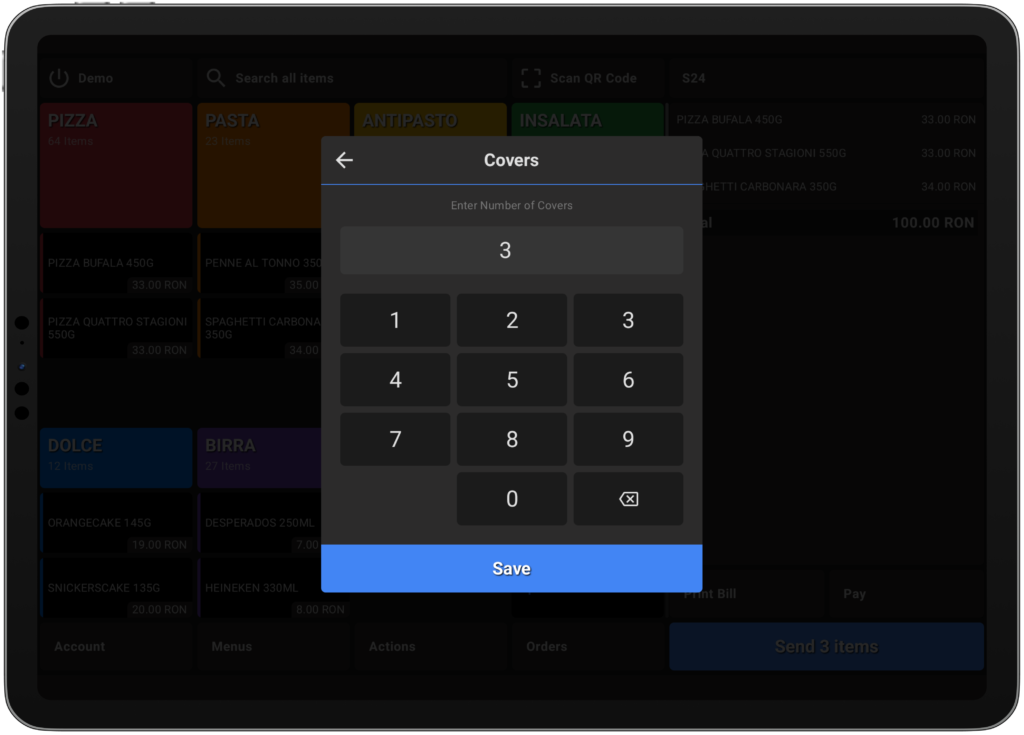Add PENNE AL TONNO item
The width and height of the screenshot is (1024, 735).
(x=260, y=263)
